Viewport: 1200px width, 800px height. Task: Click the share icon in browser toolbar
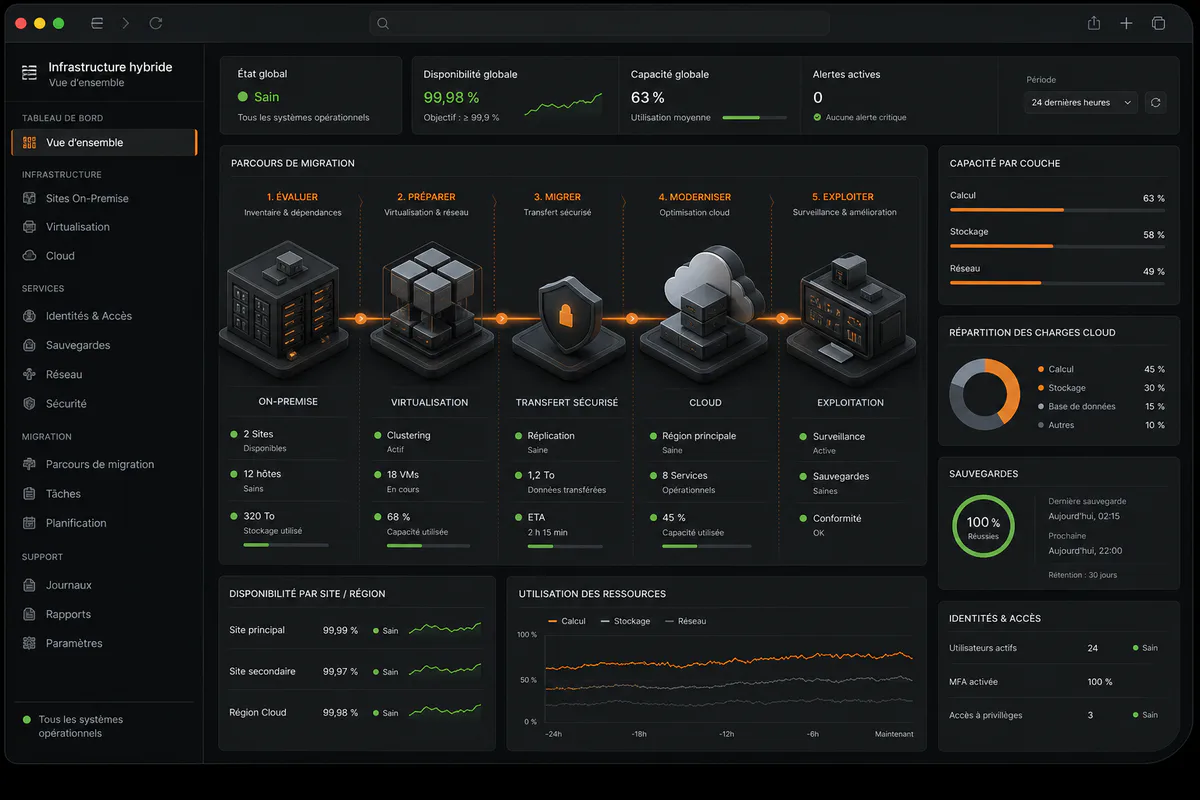[1094, 23]
